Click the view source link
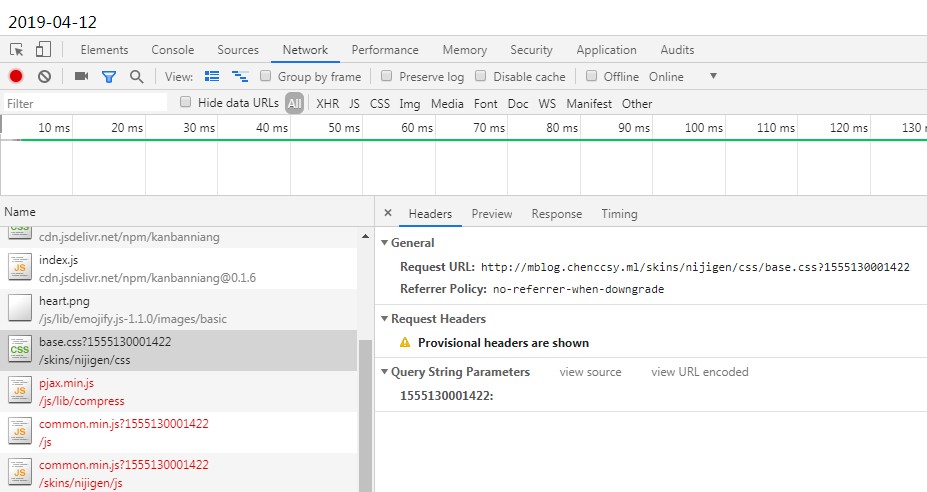 coord(590,372)
